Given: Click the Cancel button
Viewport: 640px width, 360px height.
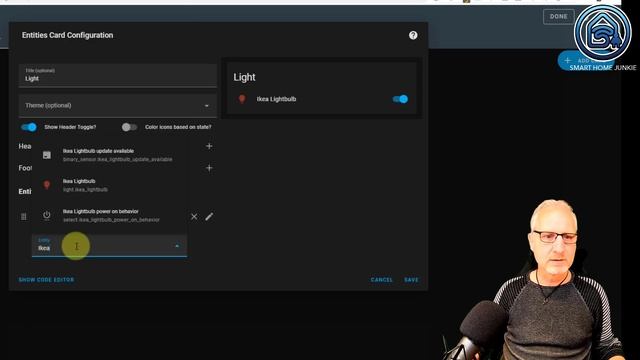Looking at the screenshot, I should 382,280.
